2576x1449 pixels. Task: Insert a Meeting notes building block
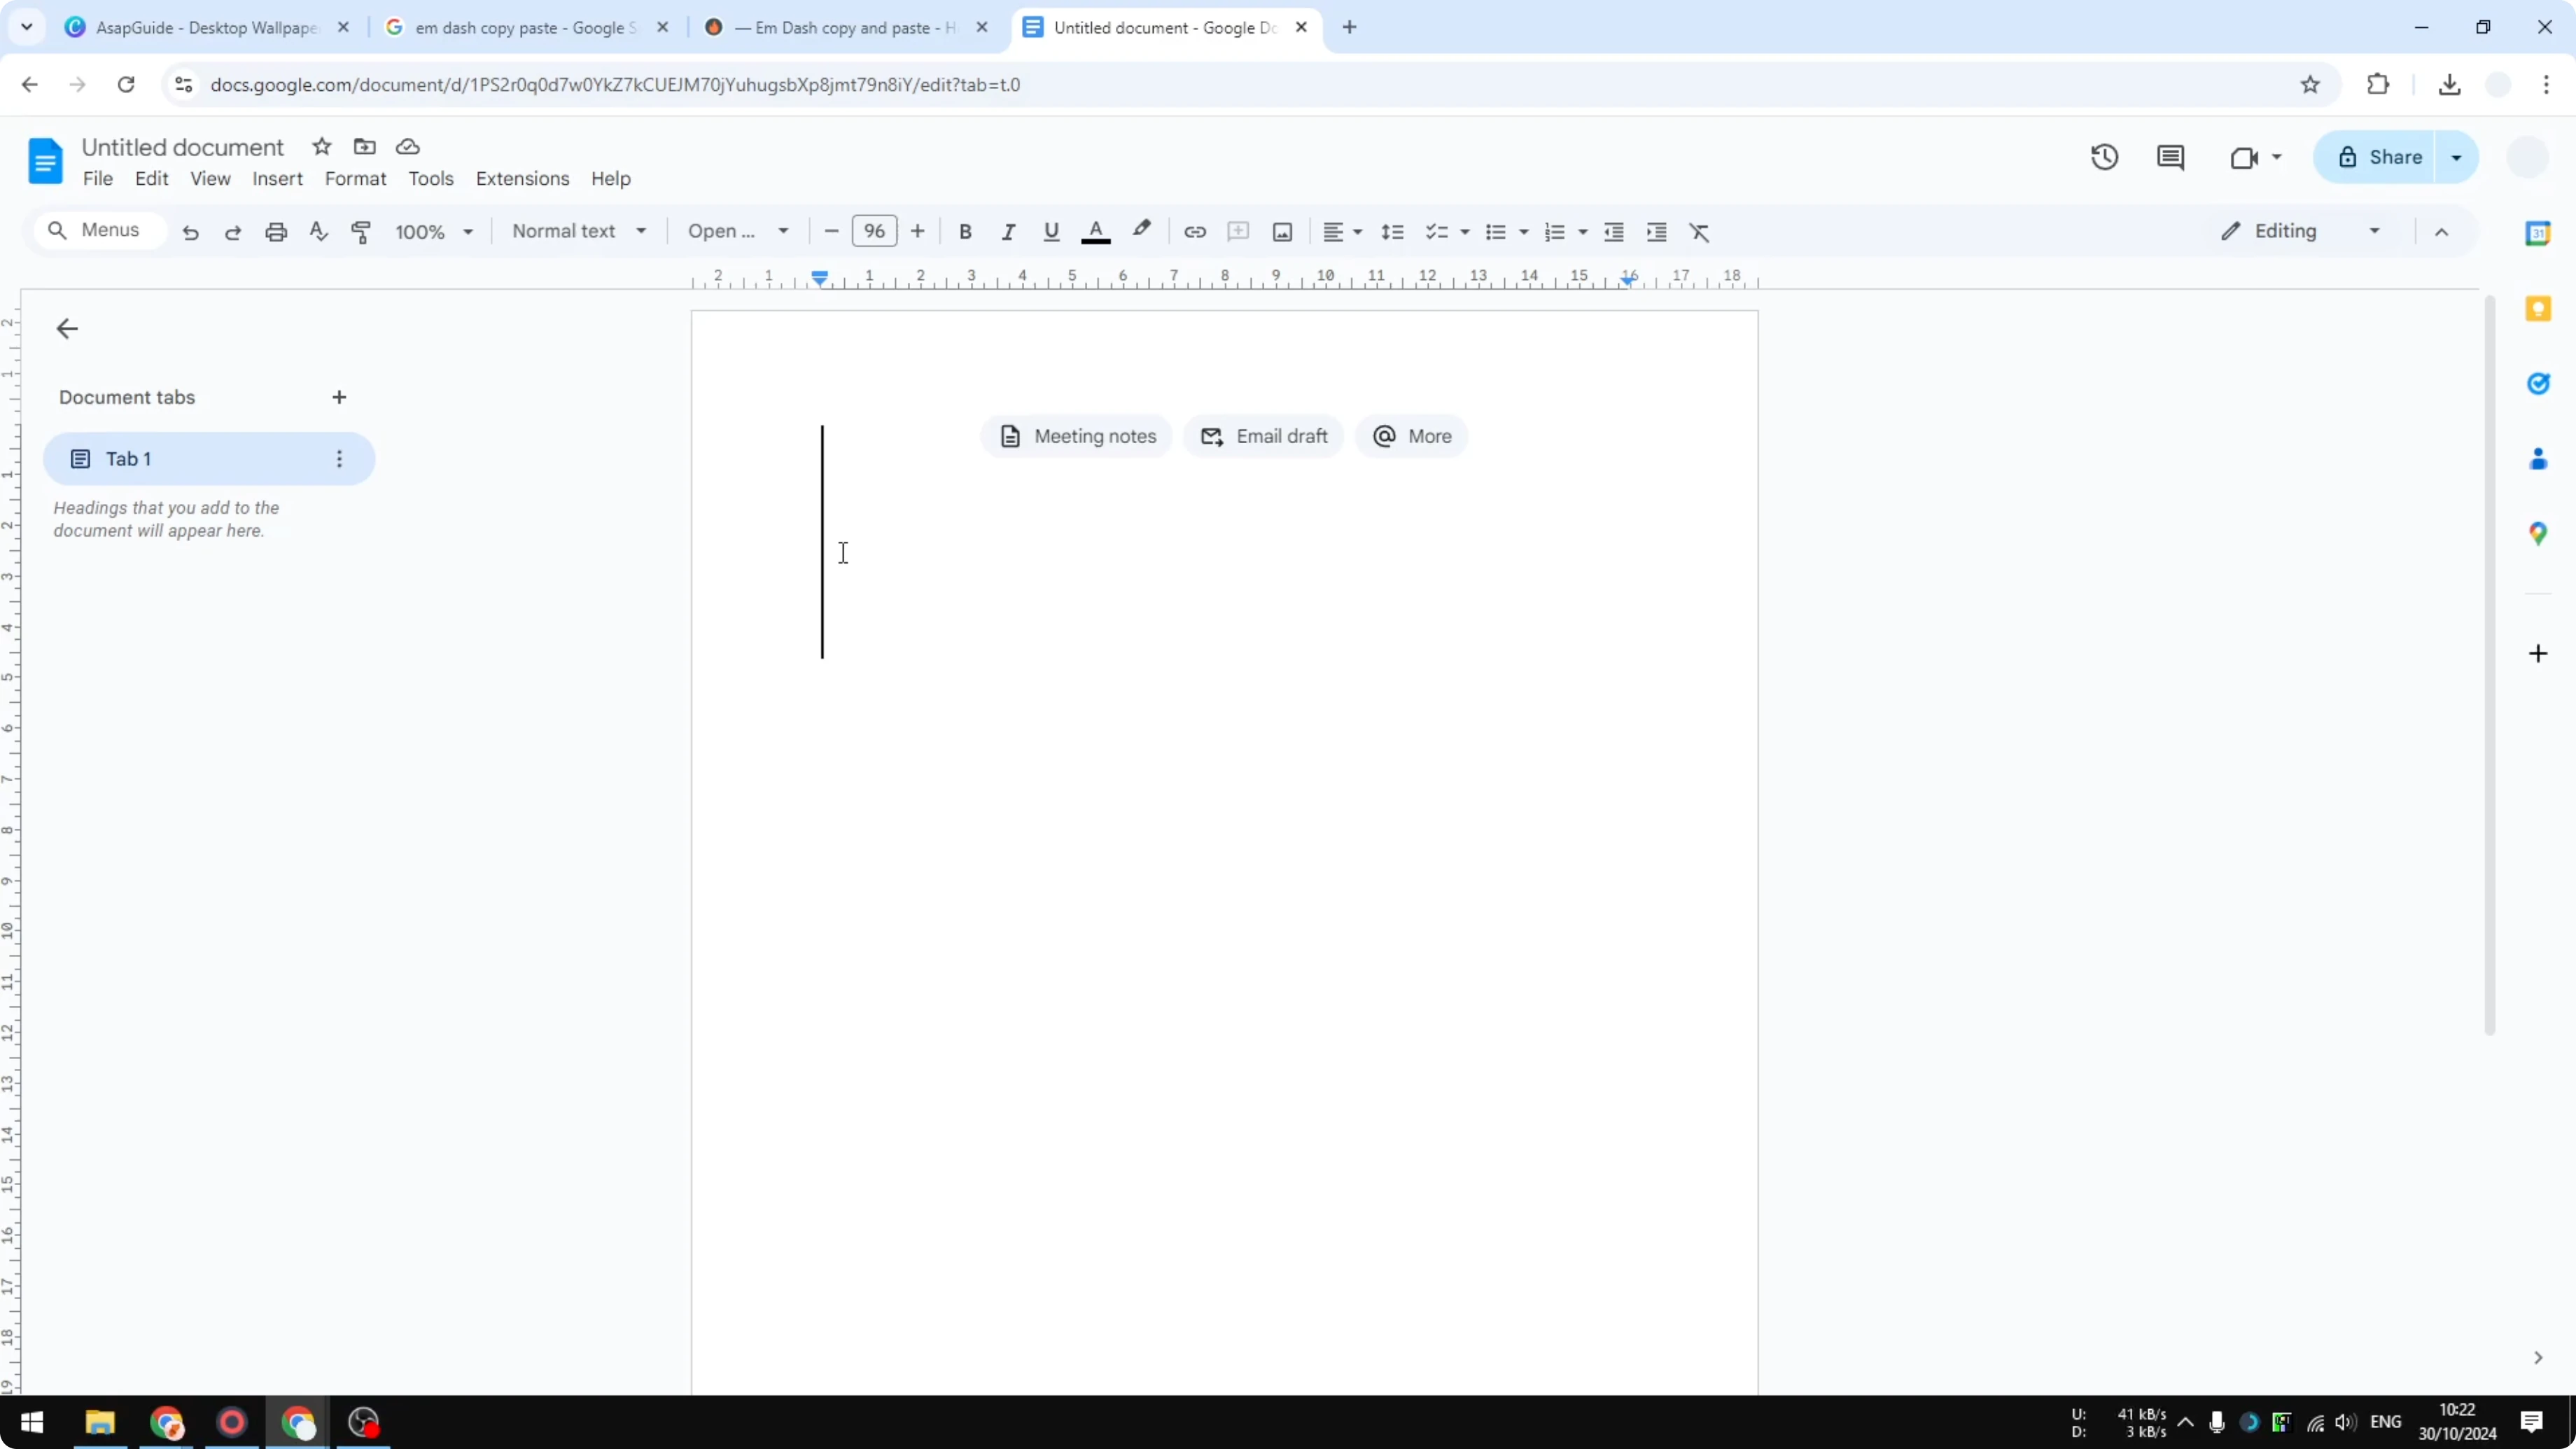pyautogui.click(x=1076, y=435)
